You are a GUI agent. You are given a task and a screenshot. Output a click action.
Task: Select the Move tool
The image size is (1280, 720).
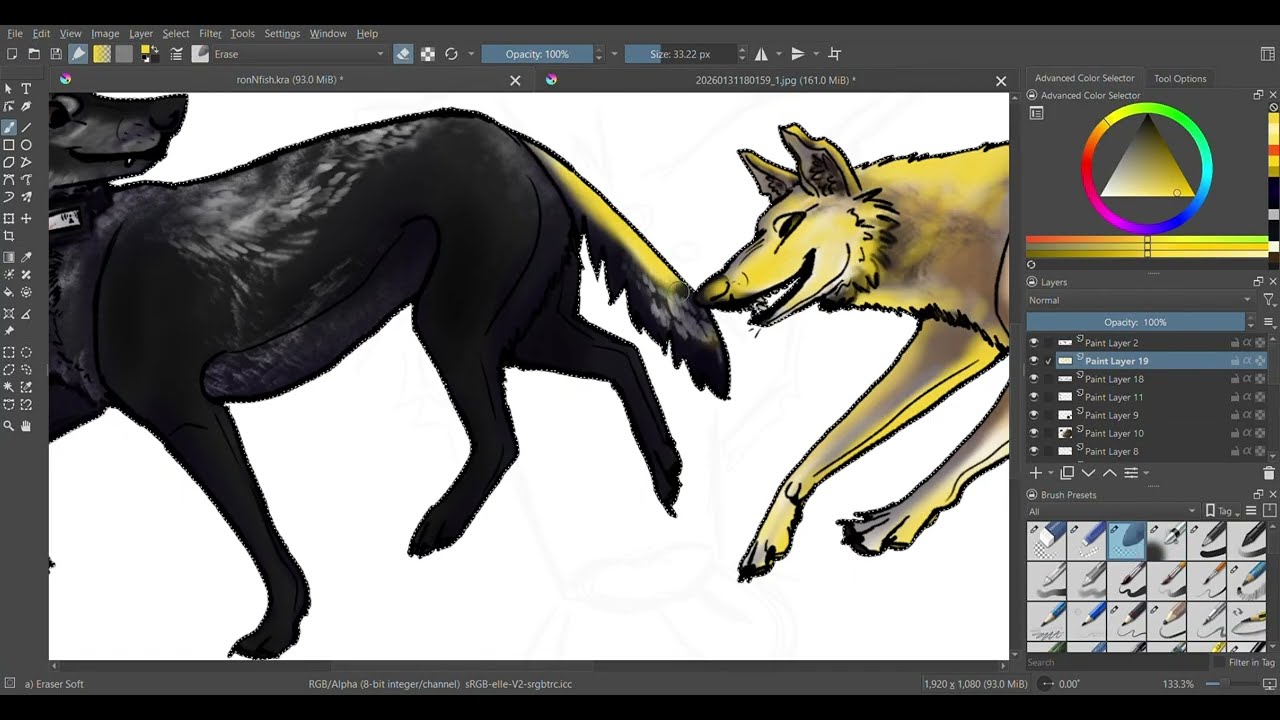point(27,218)
